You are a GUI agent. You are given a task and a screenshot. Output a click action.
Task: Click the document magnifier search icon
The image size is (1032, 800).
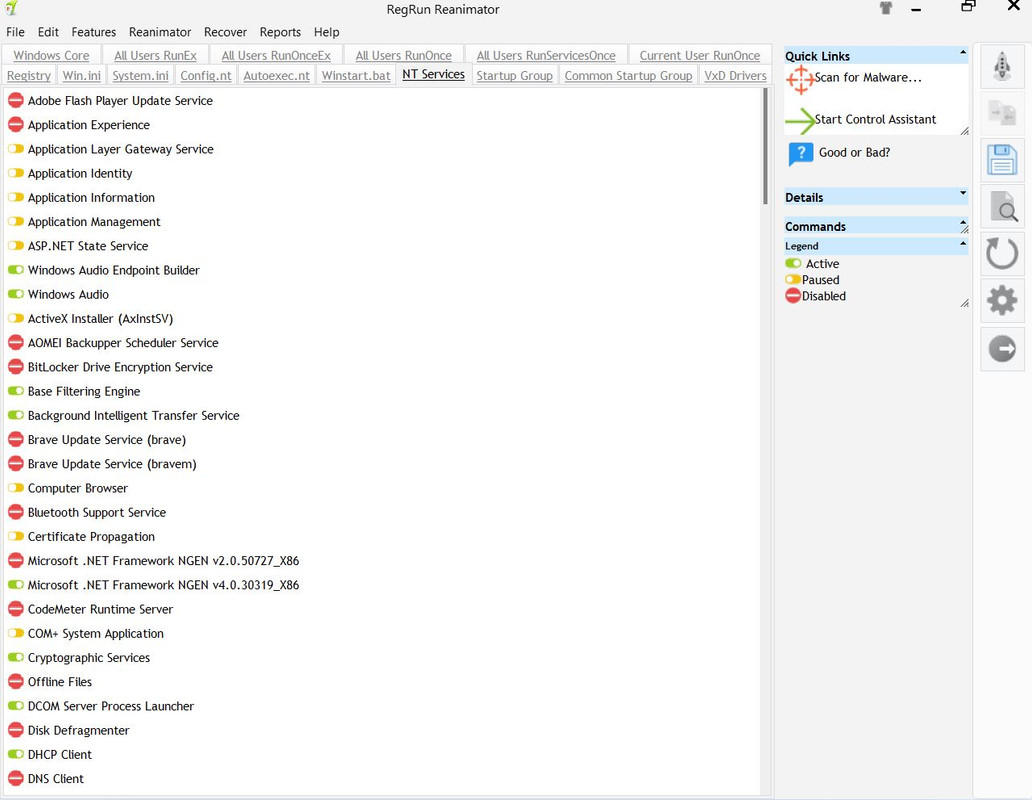(x=1003, y=206)
